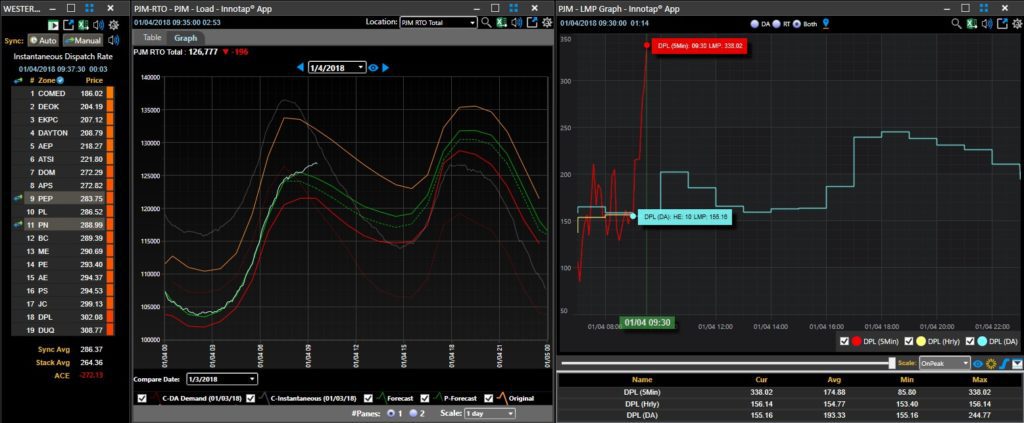Image resolution: width=1024 pixels, height=423 pixels.
Task: Click the red DPL (5Min) legend swatch
Action: 857,341
